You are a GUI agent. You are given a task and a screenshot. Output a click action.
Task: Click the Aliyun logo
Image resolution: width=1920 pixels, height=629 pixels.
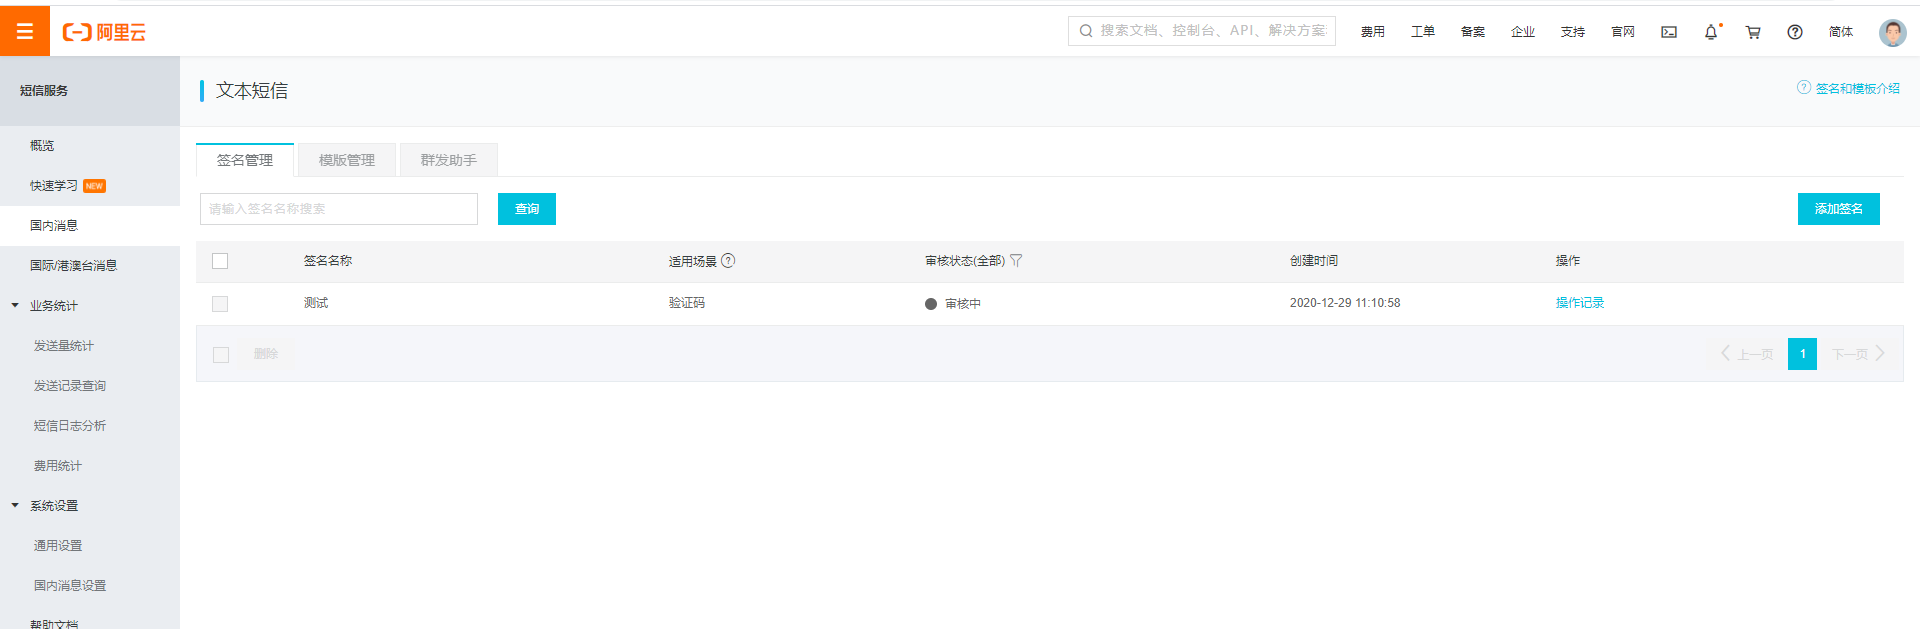104,32
